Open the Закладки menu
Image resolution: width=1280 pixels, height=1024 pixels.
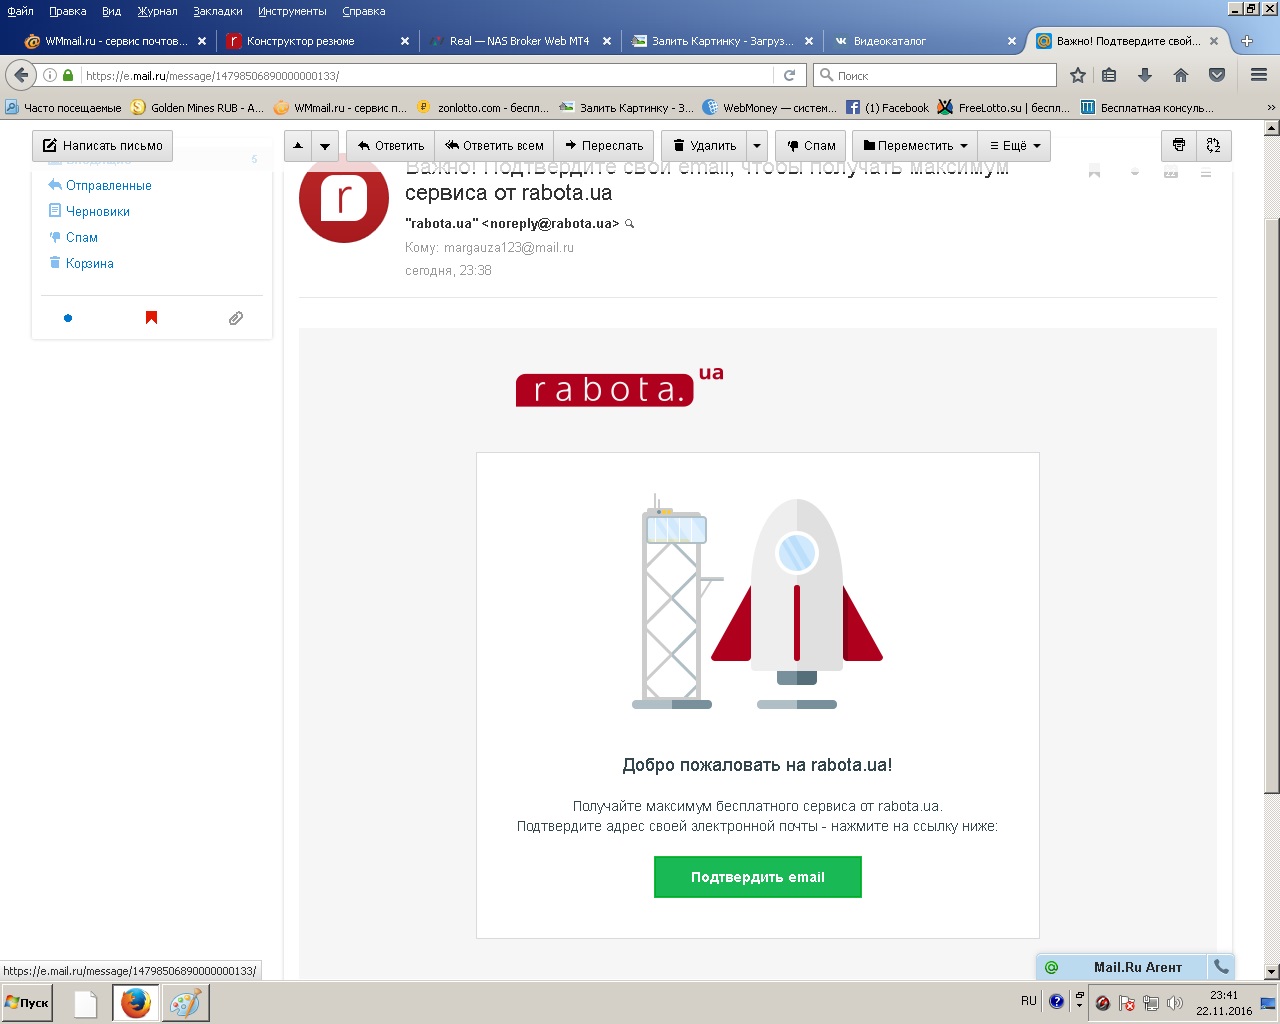[x=217, y=11]
